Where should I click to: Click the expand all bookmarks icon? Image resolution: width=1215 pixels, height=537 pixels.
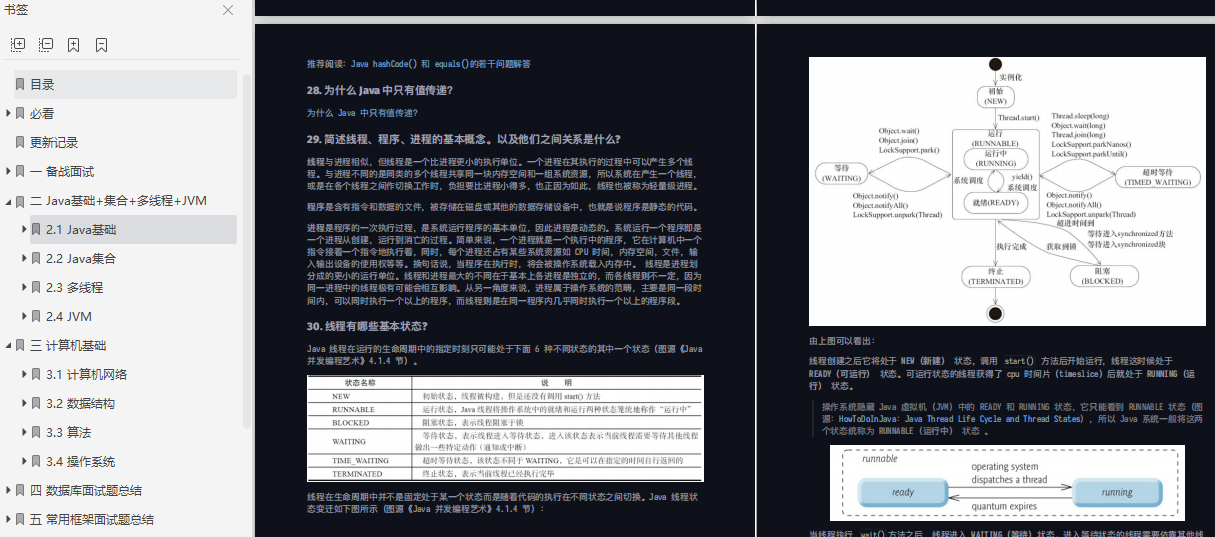(x=18, y=45)
